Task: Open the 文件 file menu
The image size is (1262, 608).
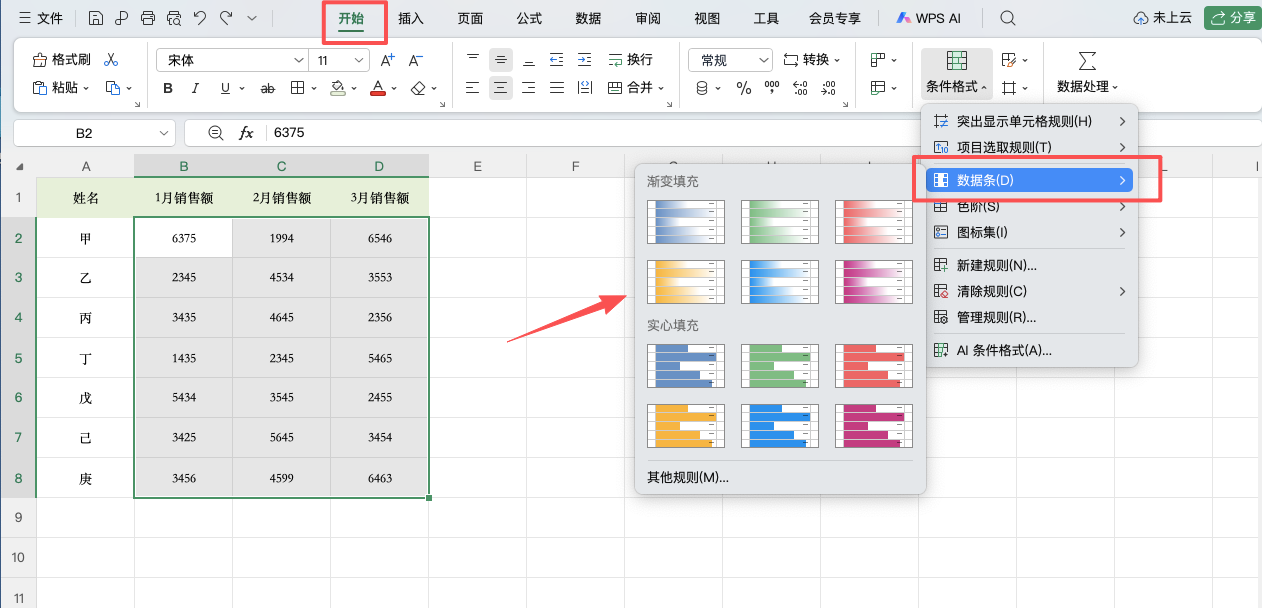Action: click(41, 18)
